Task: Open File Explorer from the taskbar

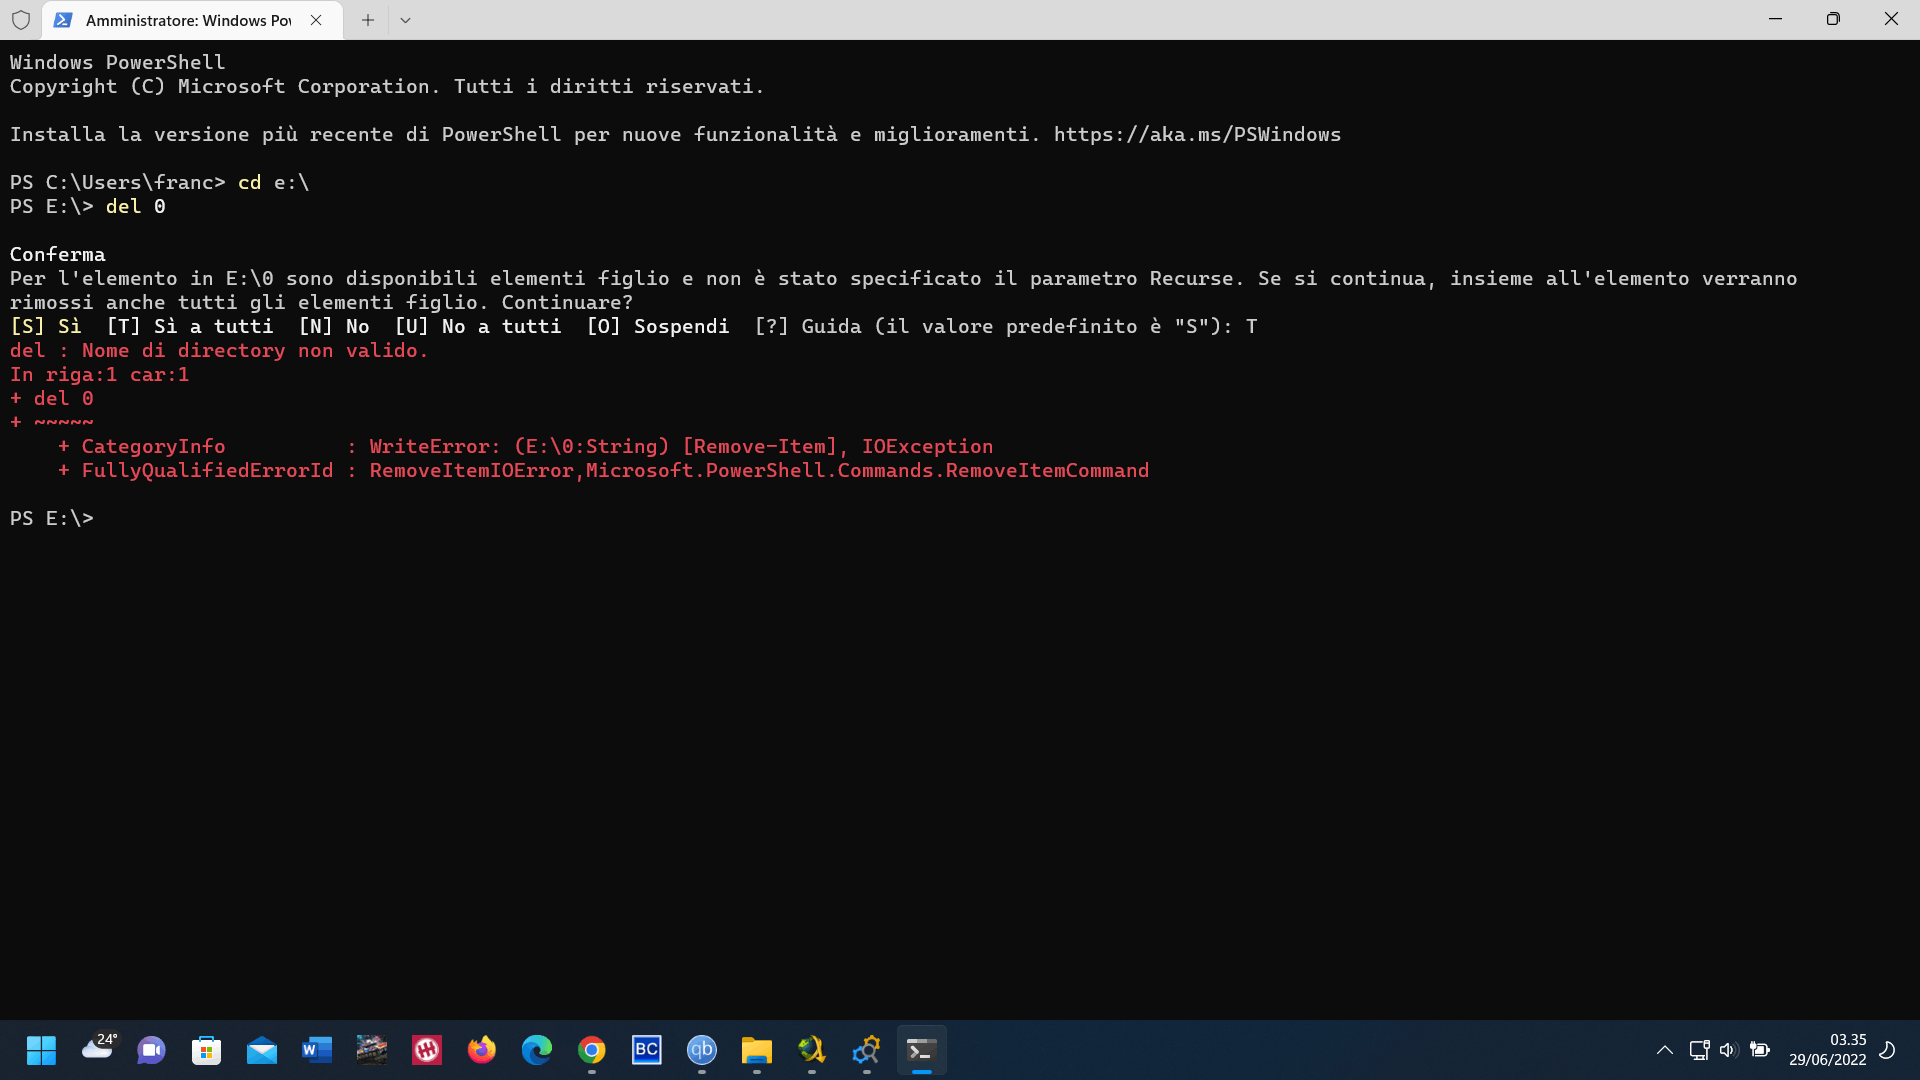Action: coord(756,1050)
